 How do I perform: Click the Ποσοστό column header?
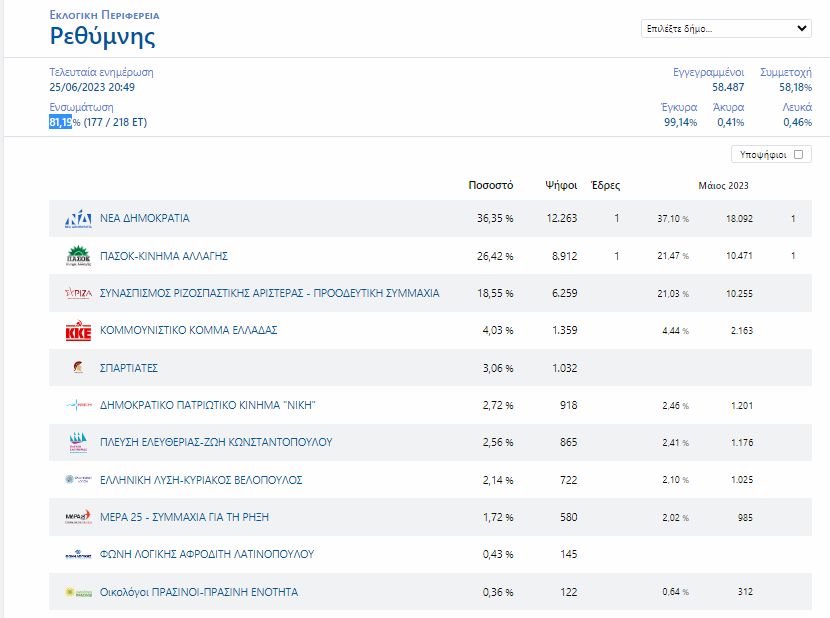point(491,185)
